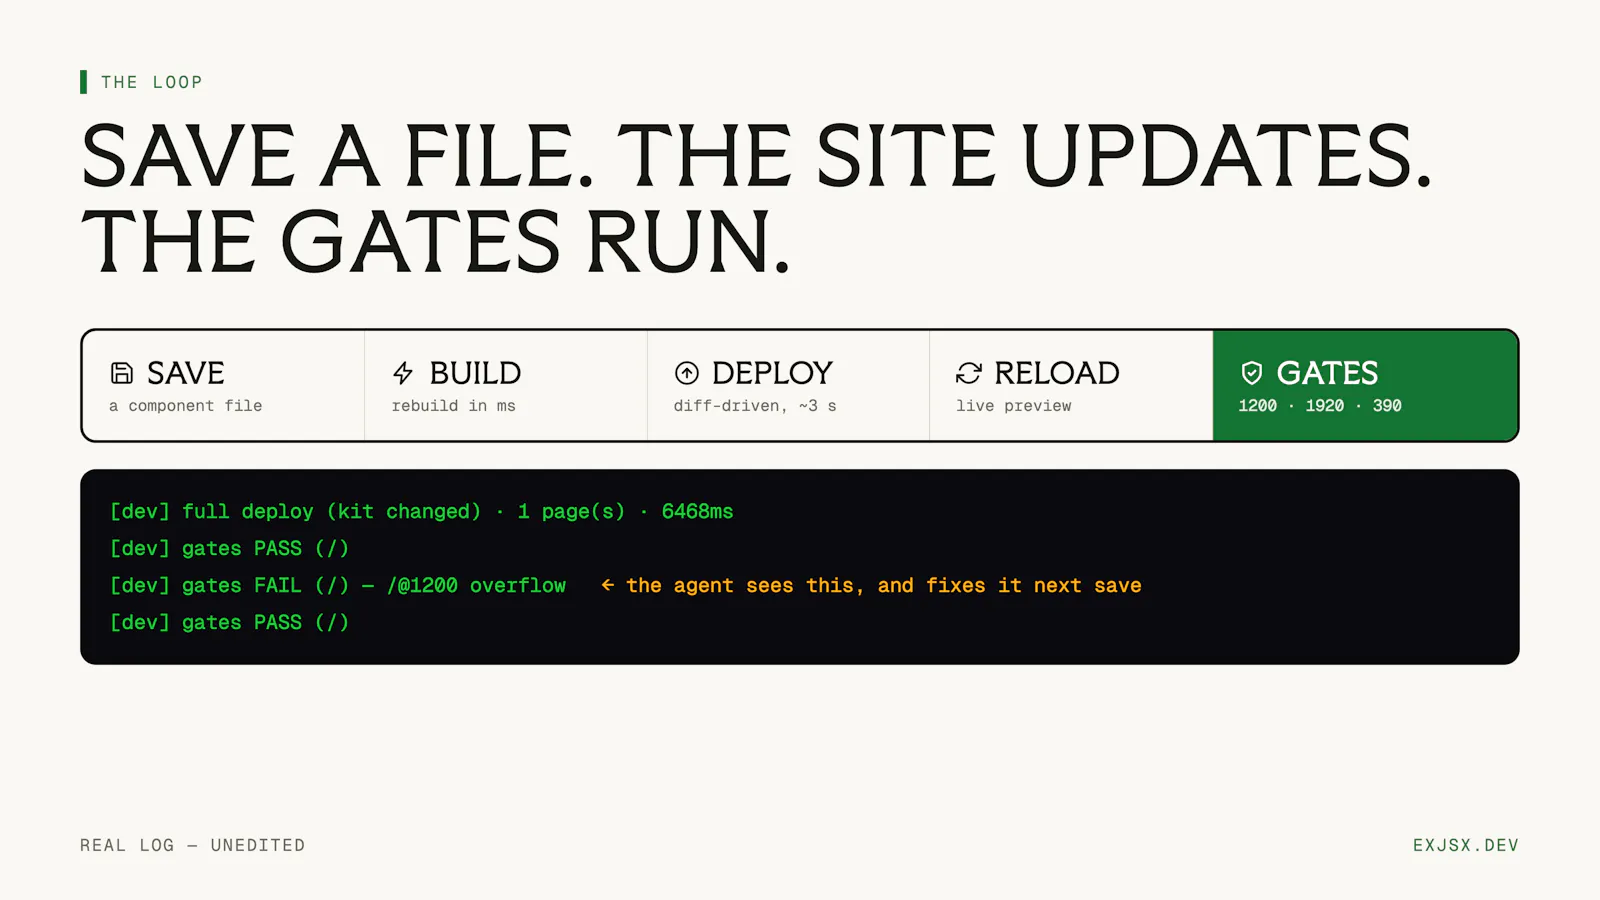The width and height of the screenshot is (1600, 900).
Task: Click the 'diff-driven, ~3 s' caption
Action: coord(755,405)
